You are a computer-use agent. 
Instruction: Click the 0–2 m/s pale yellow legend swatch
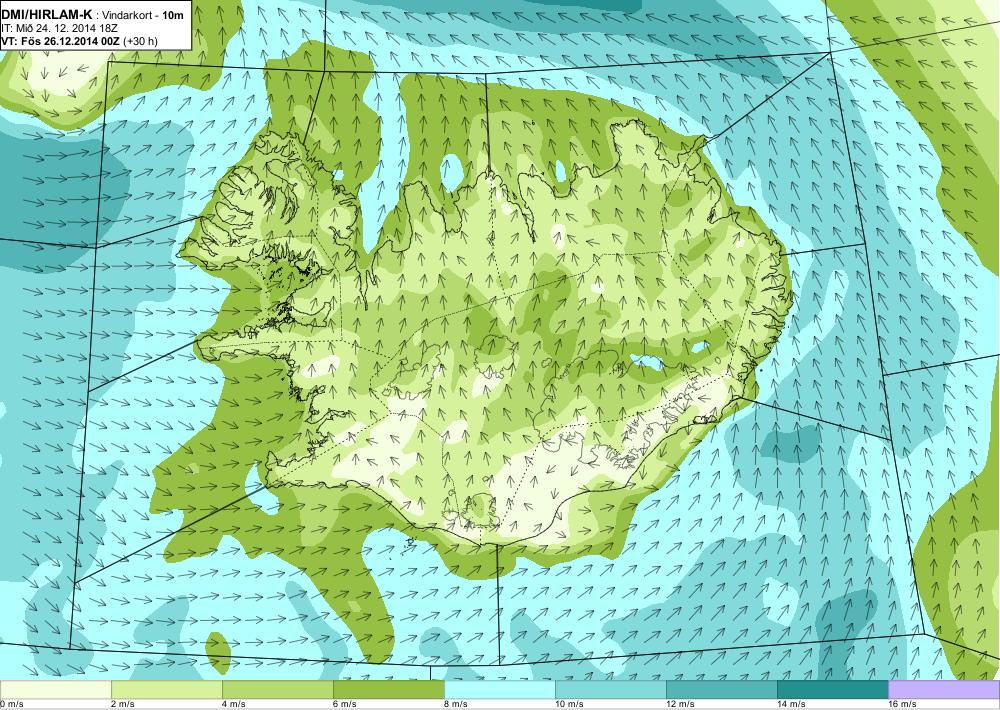(x=55, y=690)
